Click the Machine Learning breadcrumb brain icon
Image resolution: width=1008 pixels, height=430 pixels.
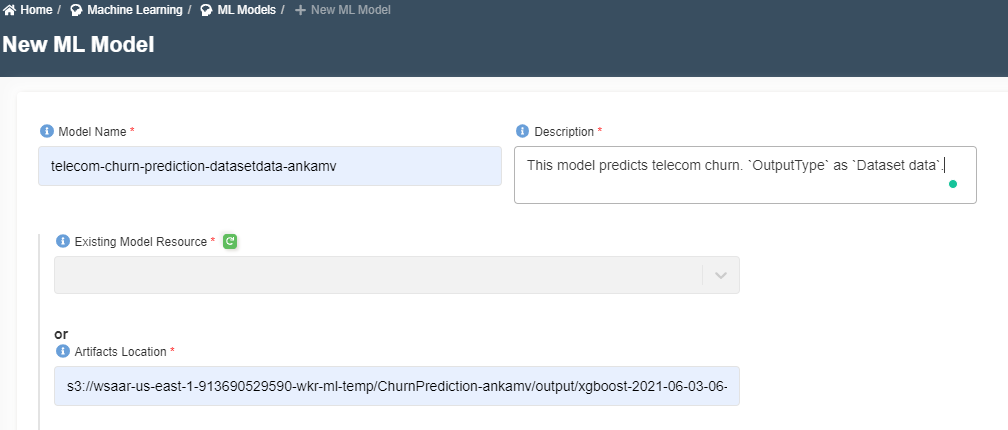click(x=76, y=11)
